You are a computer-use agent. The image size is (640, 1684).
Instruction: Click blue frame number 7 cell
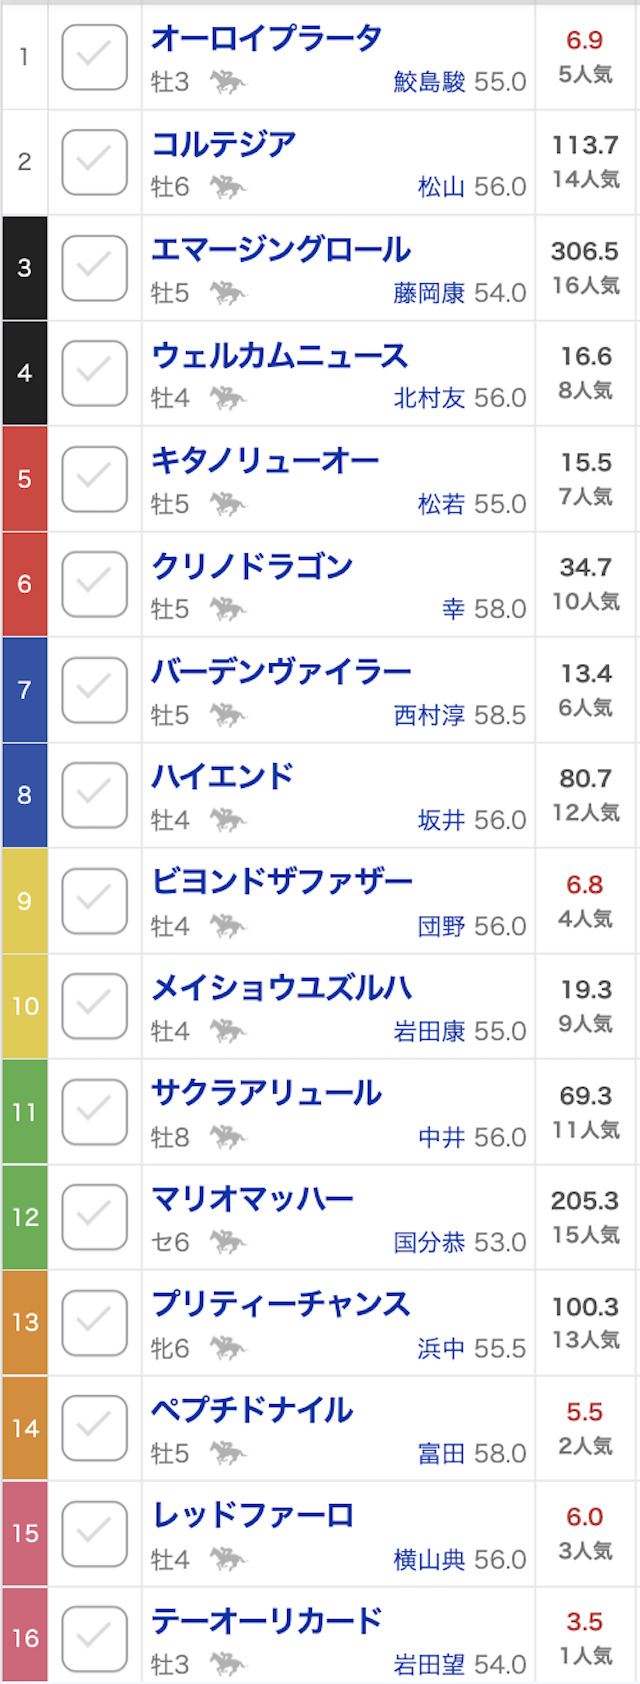24,689
